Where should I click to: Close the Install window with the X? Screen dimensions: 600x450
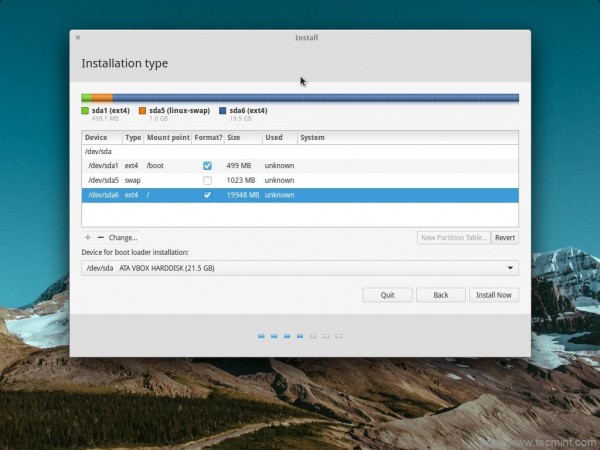[x=78, y=38]
